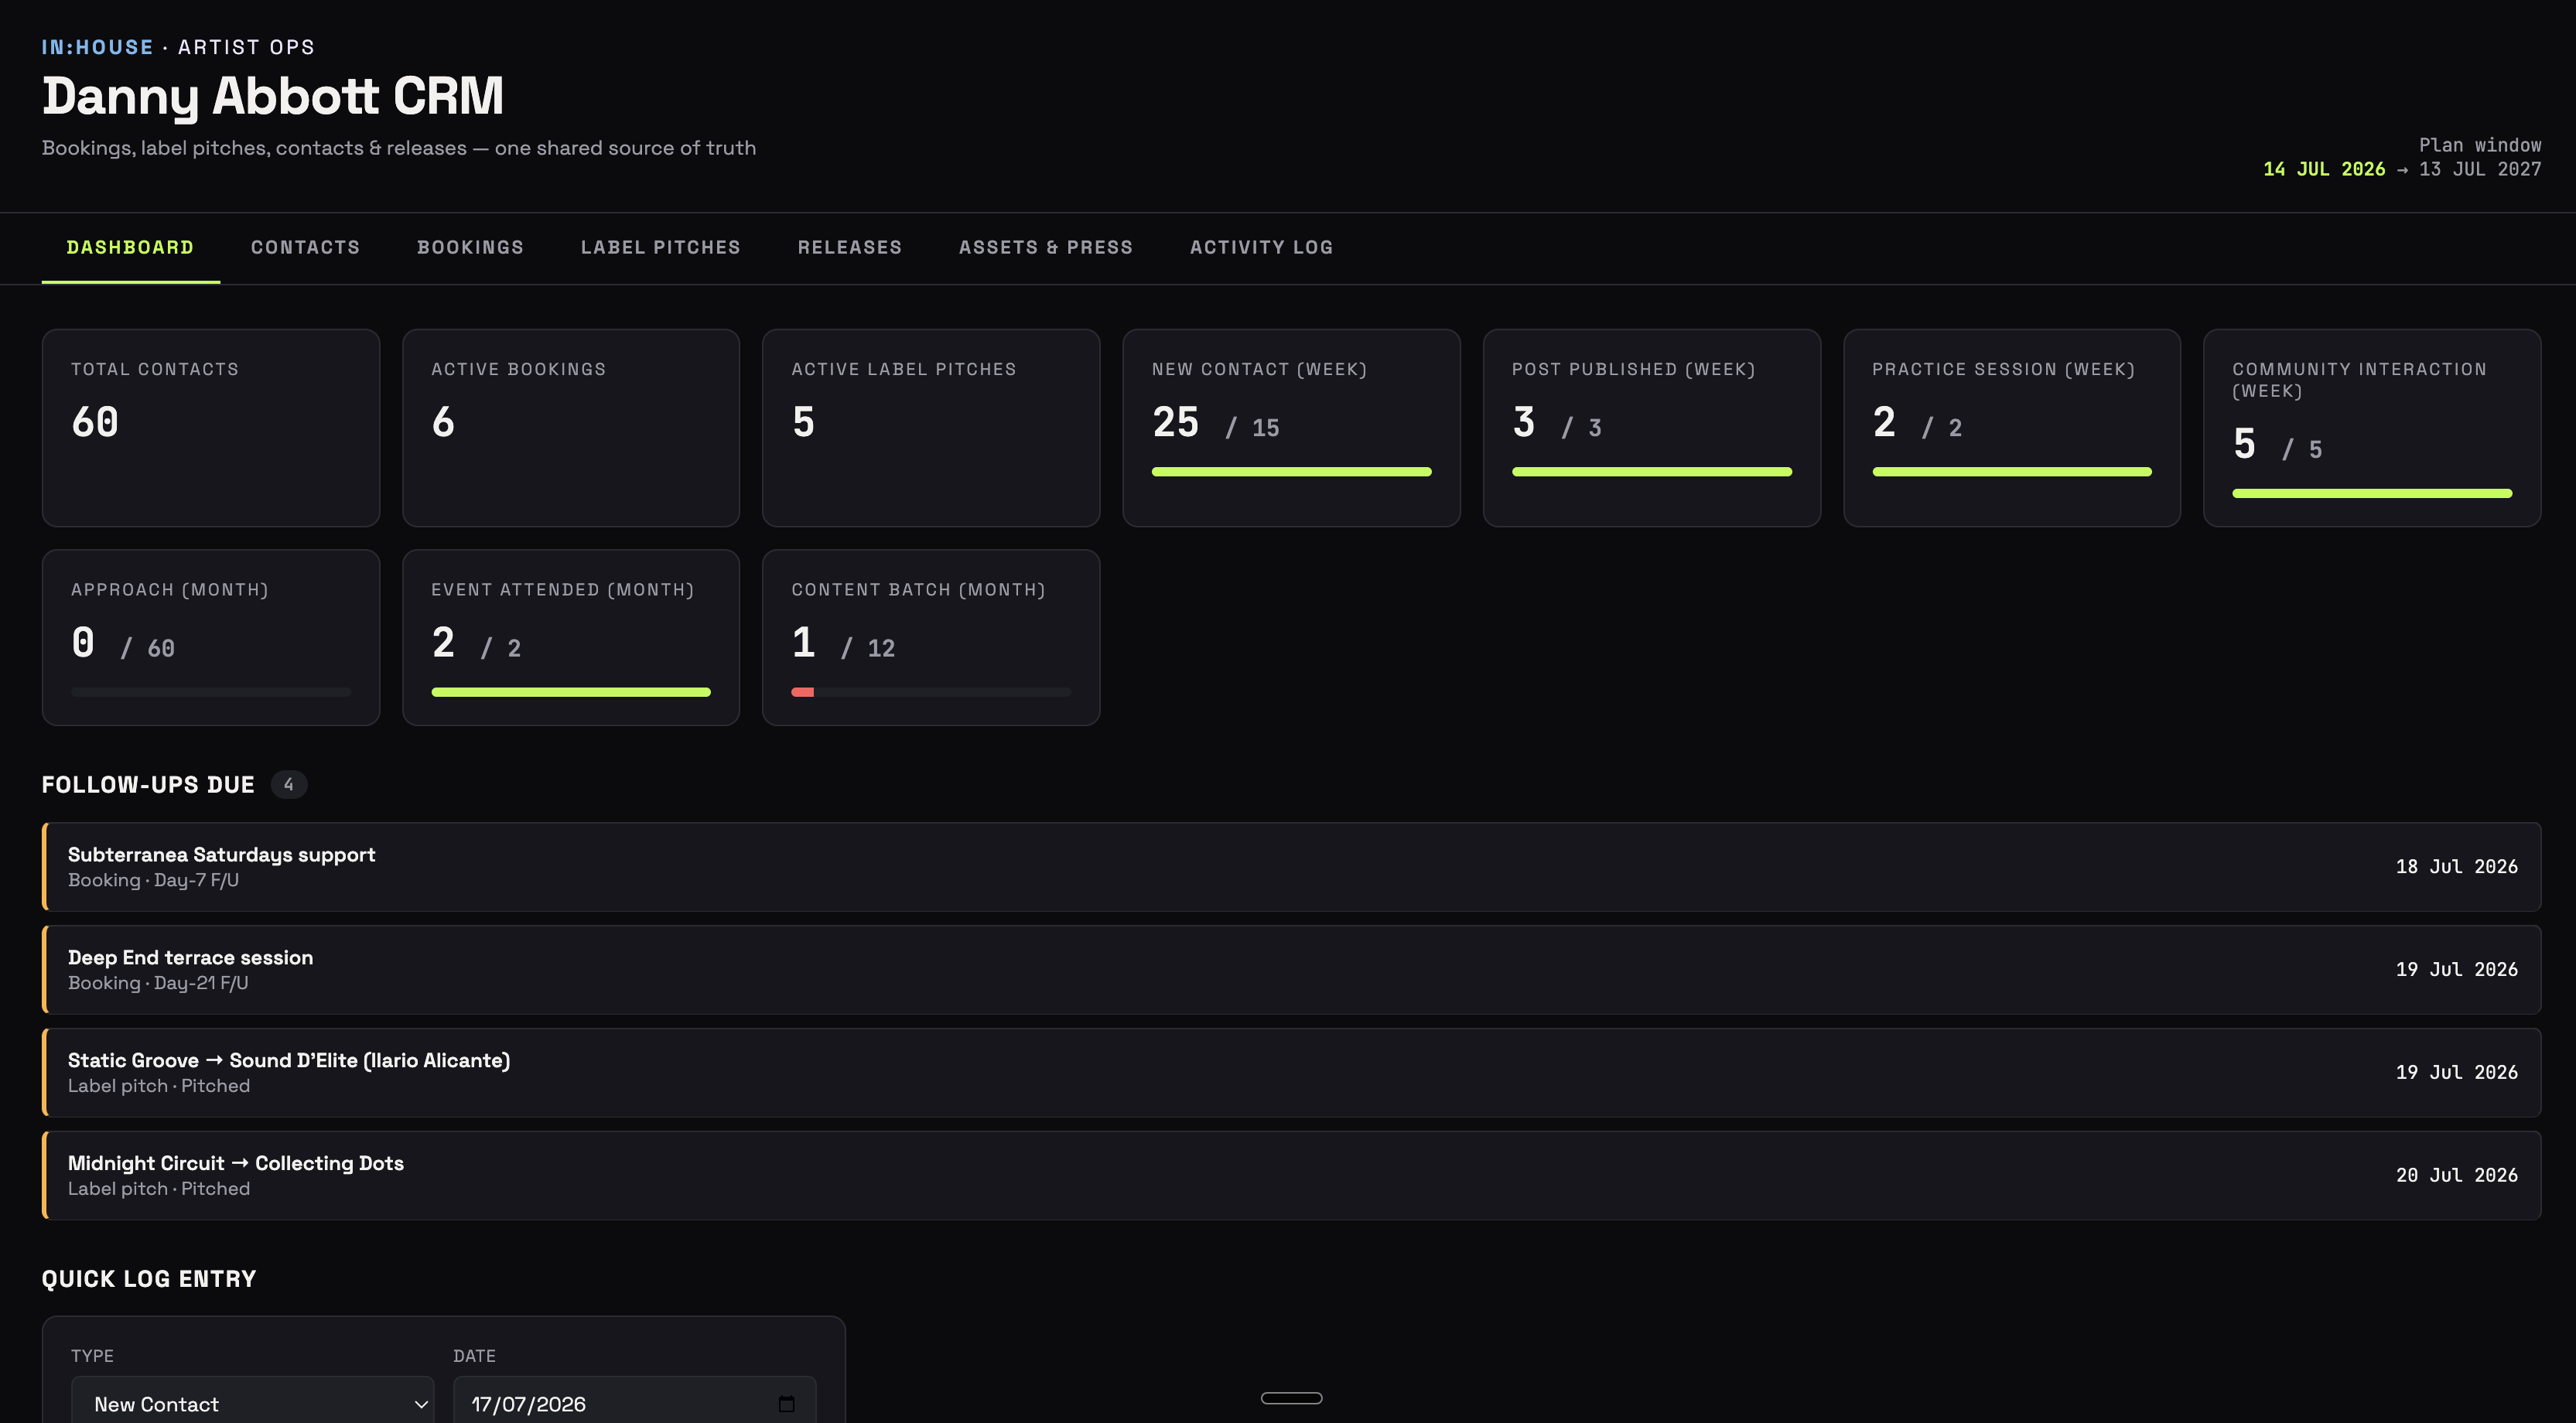Open Deep End terrace session follow-up
This screenshot has height=1423, width=2576.
1291,970
